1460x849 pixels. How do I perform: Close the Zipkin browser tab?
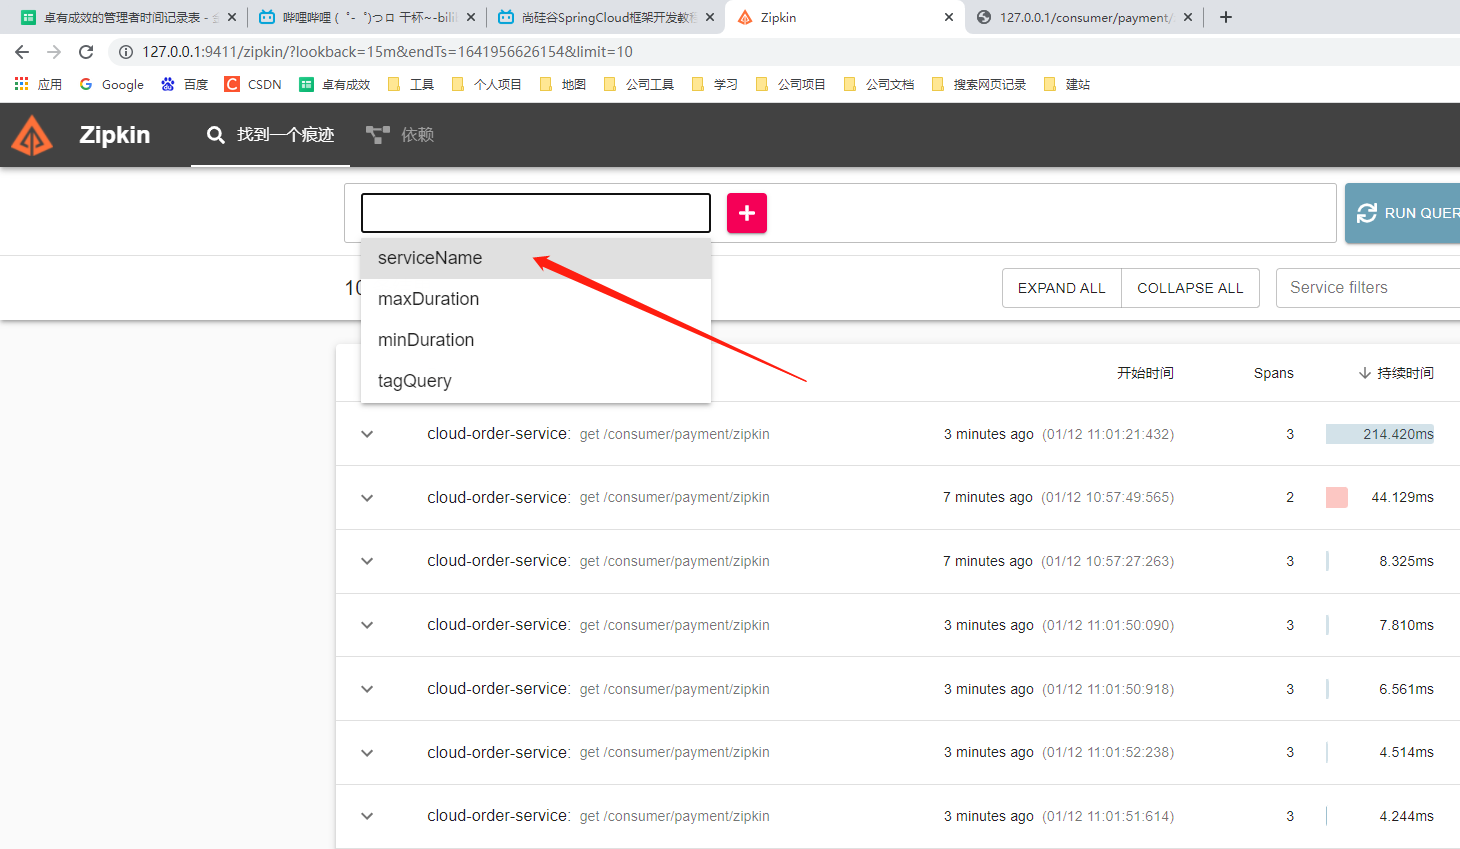(x=949, y=17)
